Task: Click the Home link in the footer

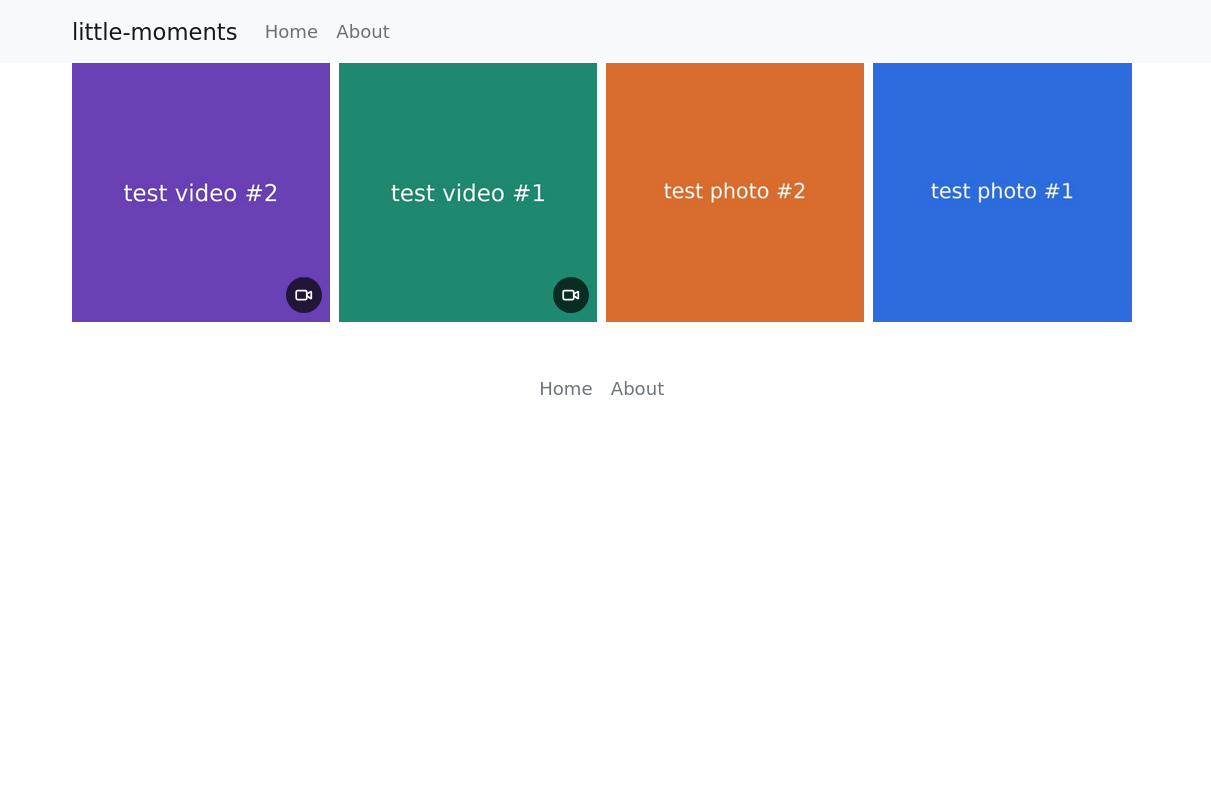Action: [x=566, y=389]
